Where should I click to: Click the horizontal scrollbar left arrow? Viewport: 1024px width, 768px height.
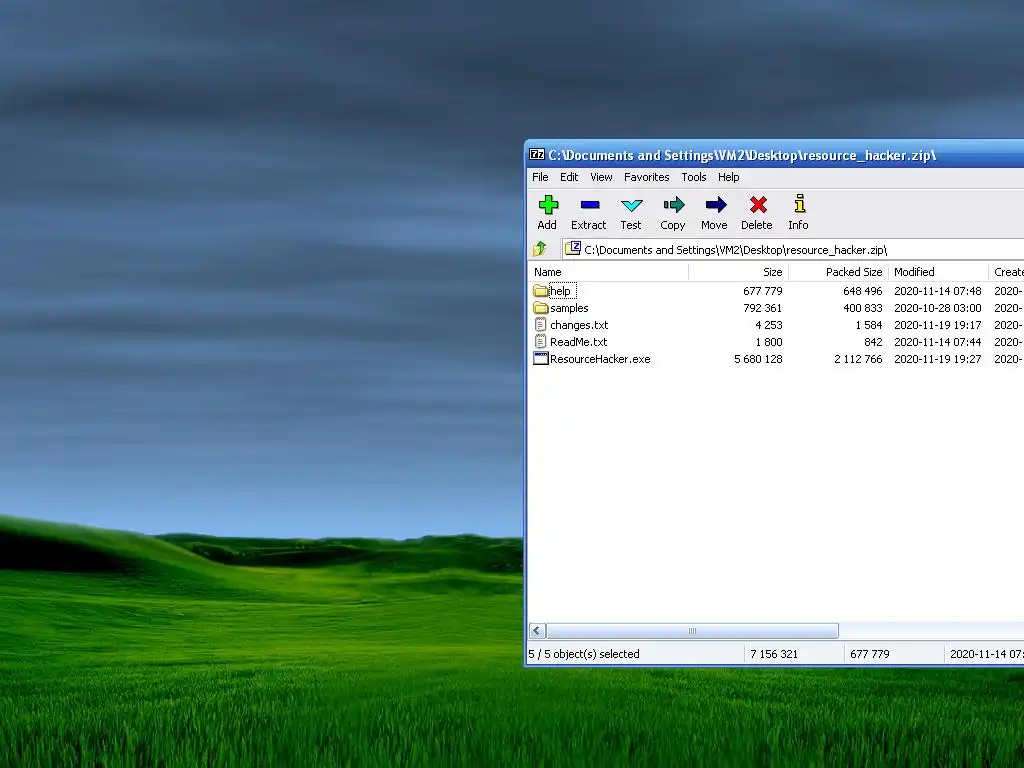[537, 631]
